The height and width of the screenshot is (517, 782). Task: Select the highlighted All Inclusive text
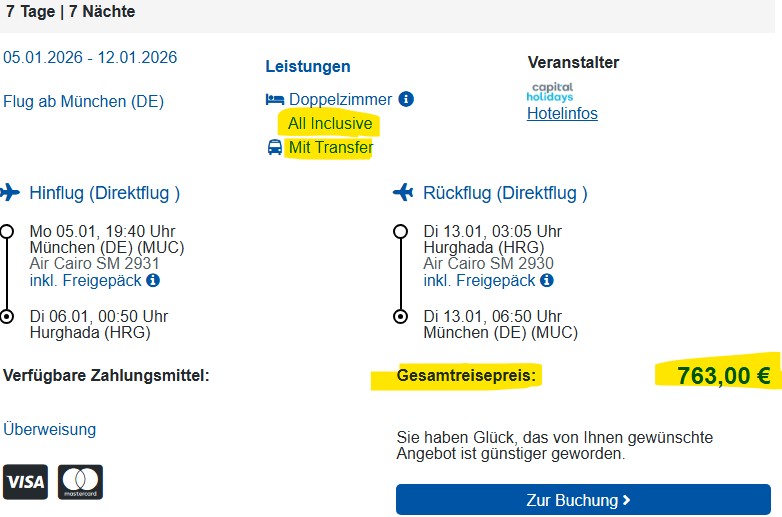330,124
